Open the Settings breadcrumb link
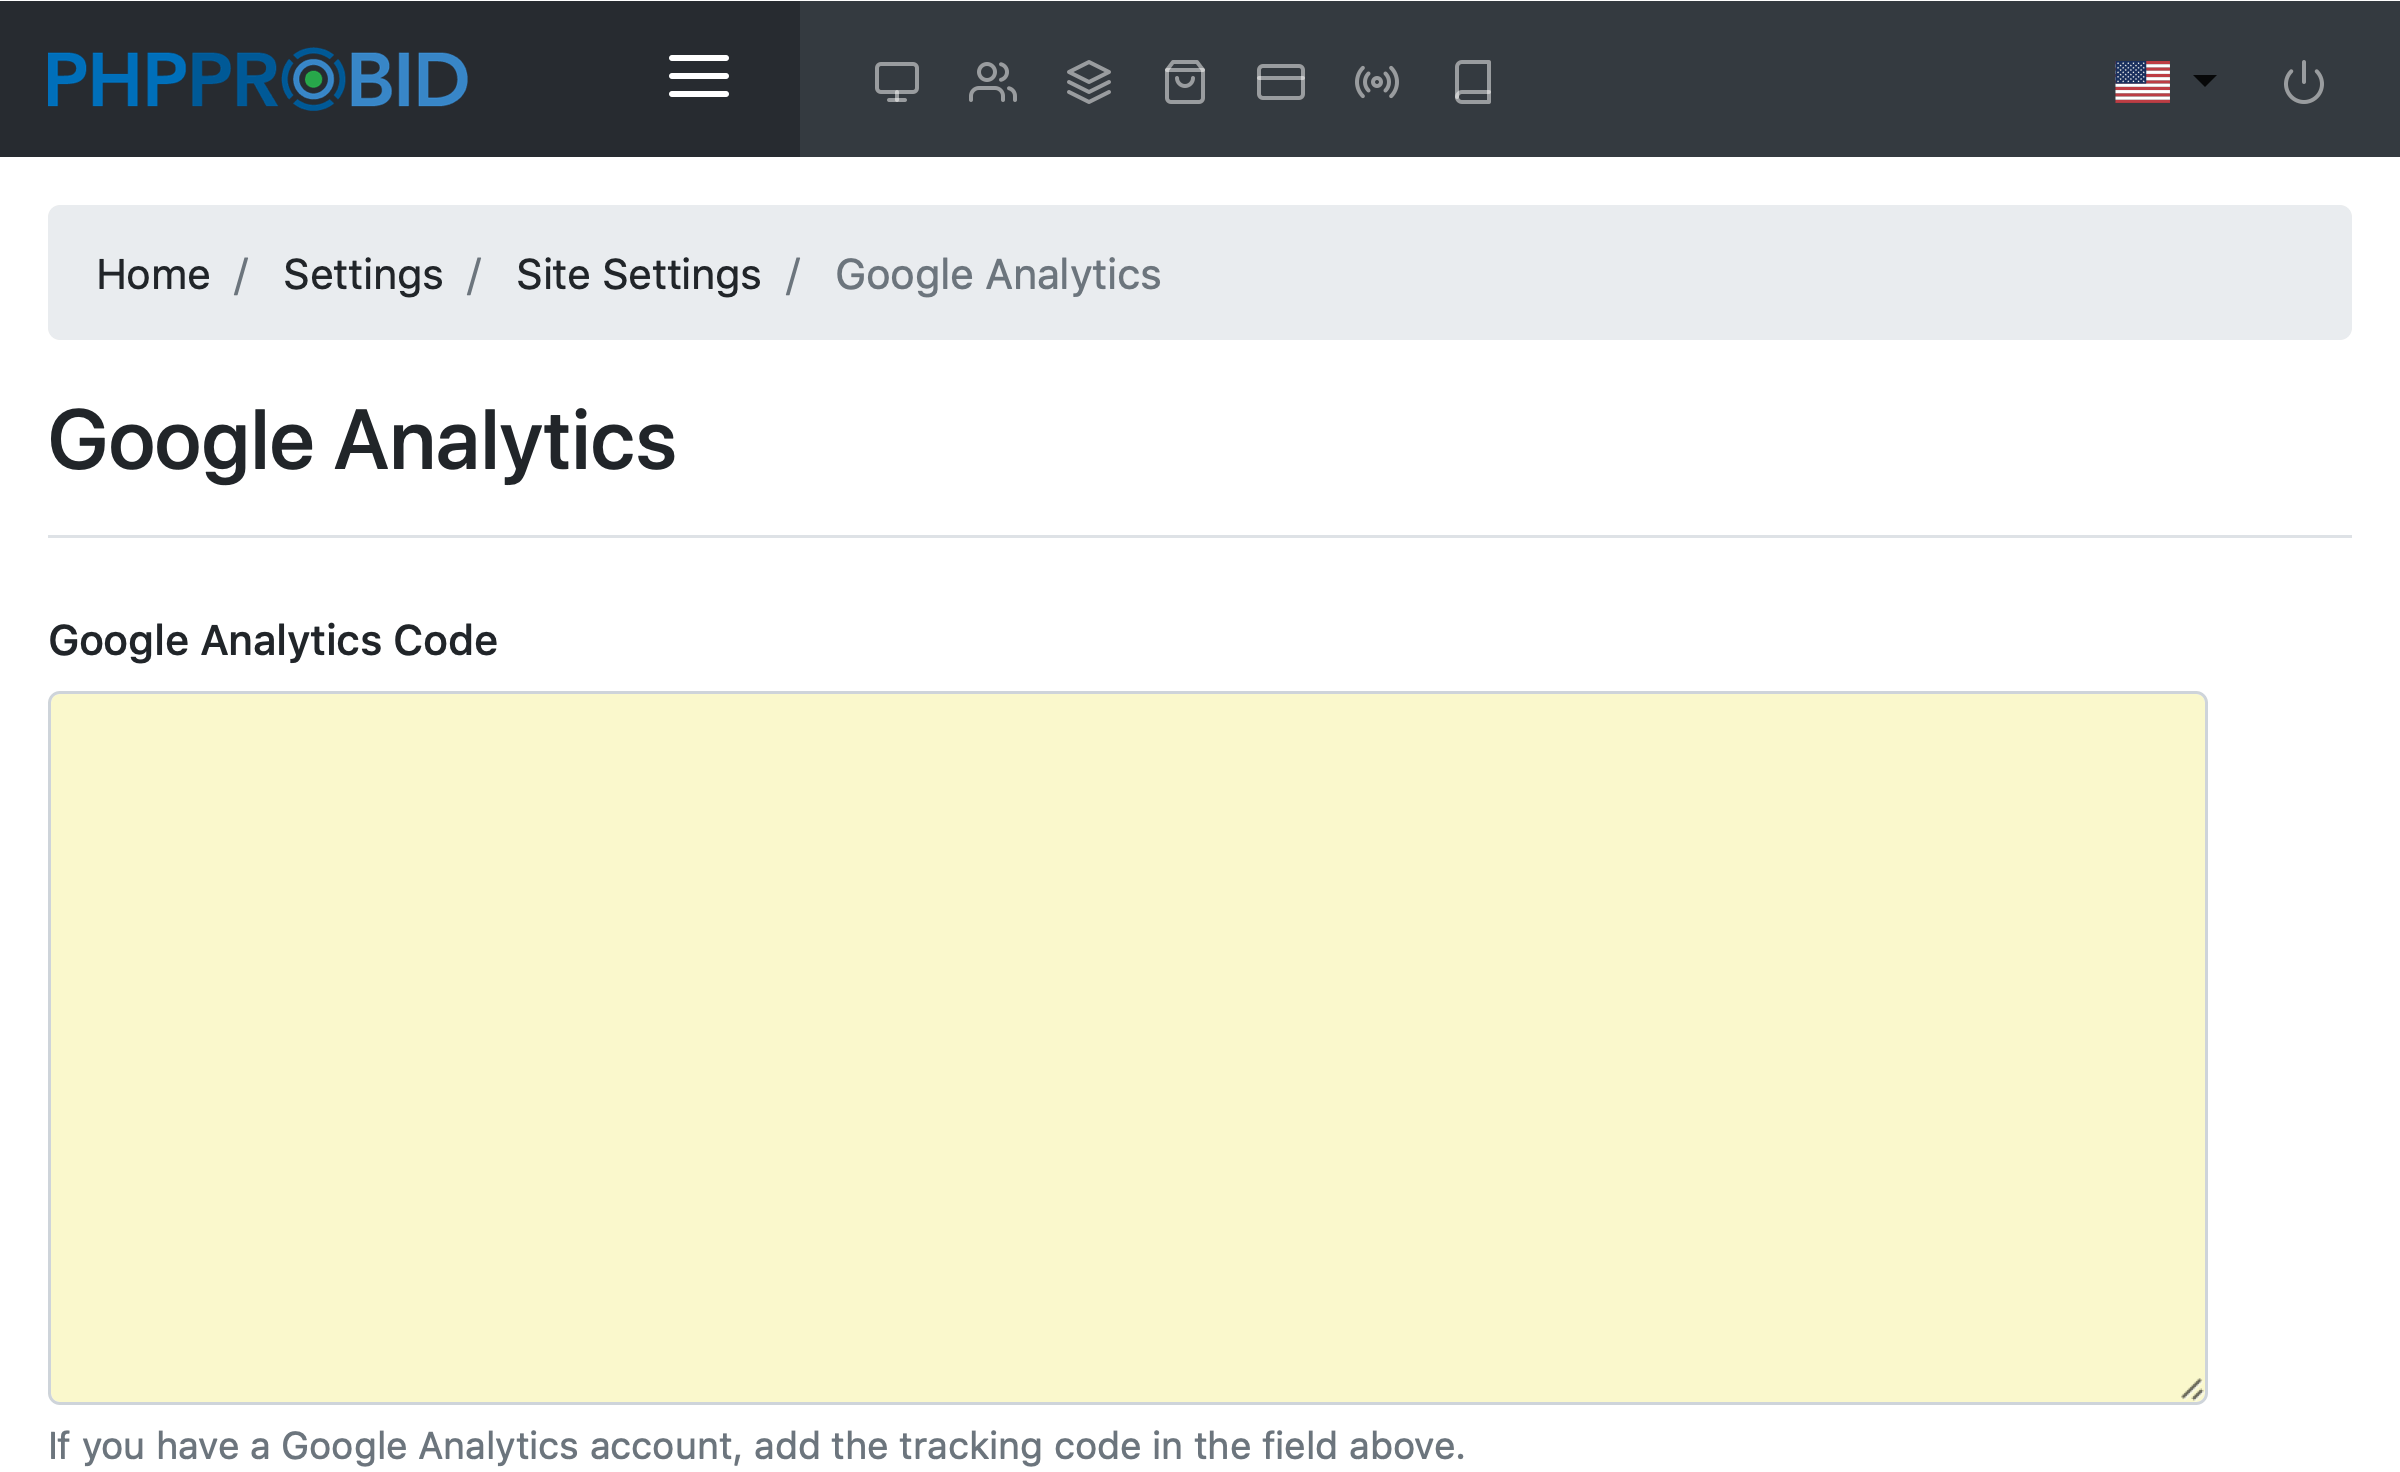Image resolution: width=2400 pixels, height=1472 pixels. coord(363,274)
